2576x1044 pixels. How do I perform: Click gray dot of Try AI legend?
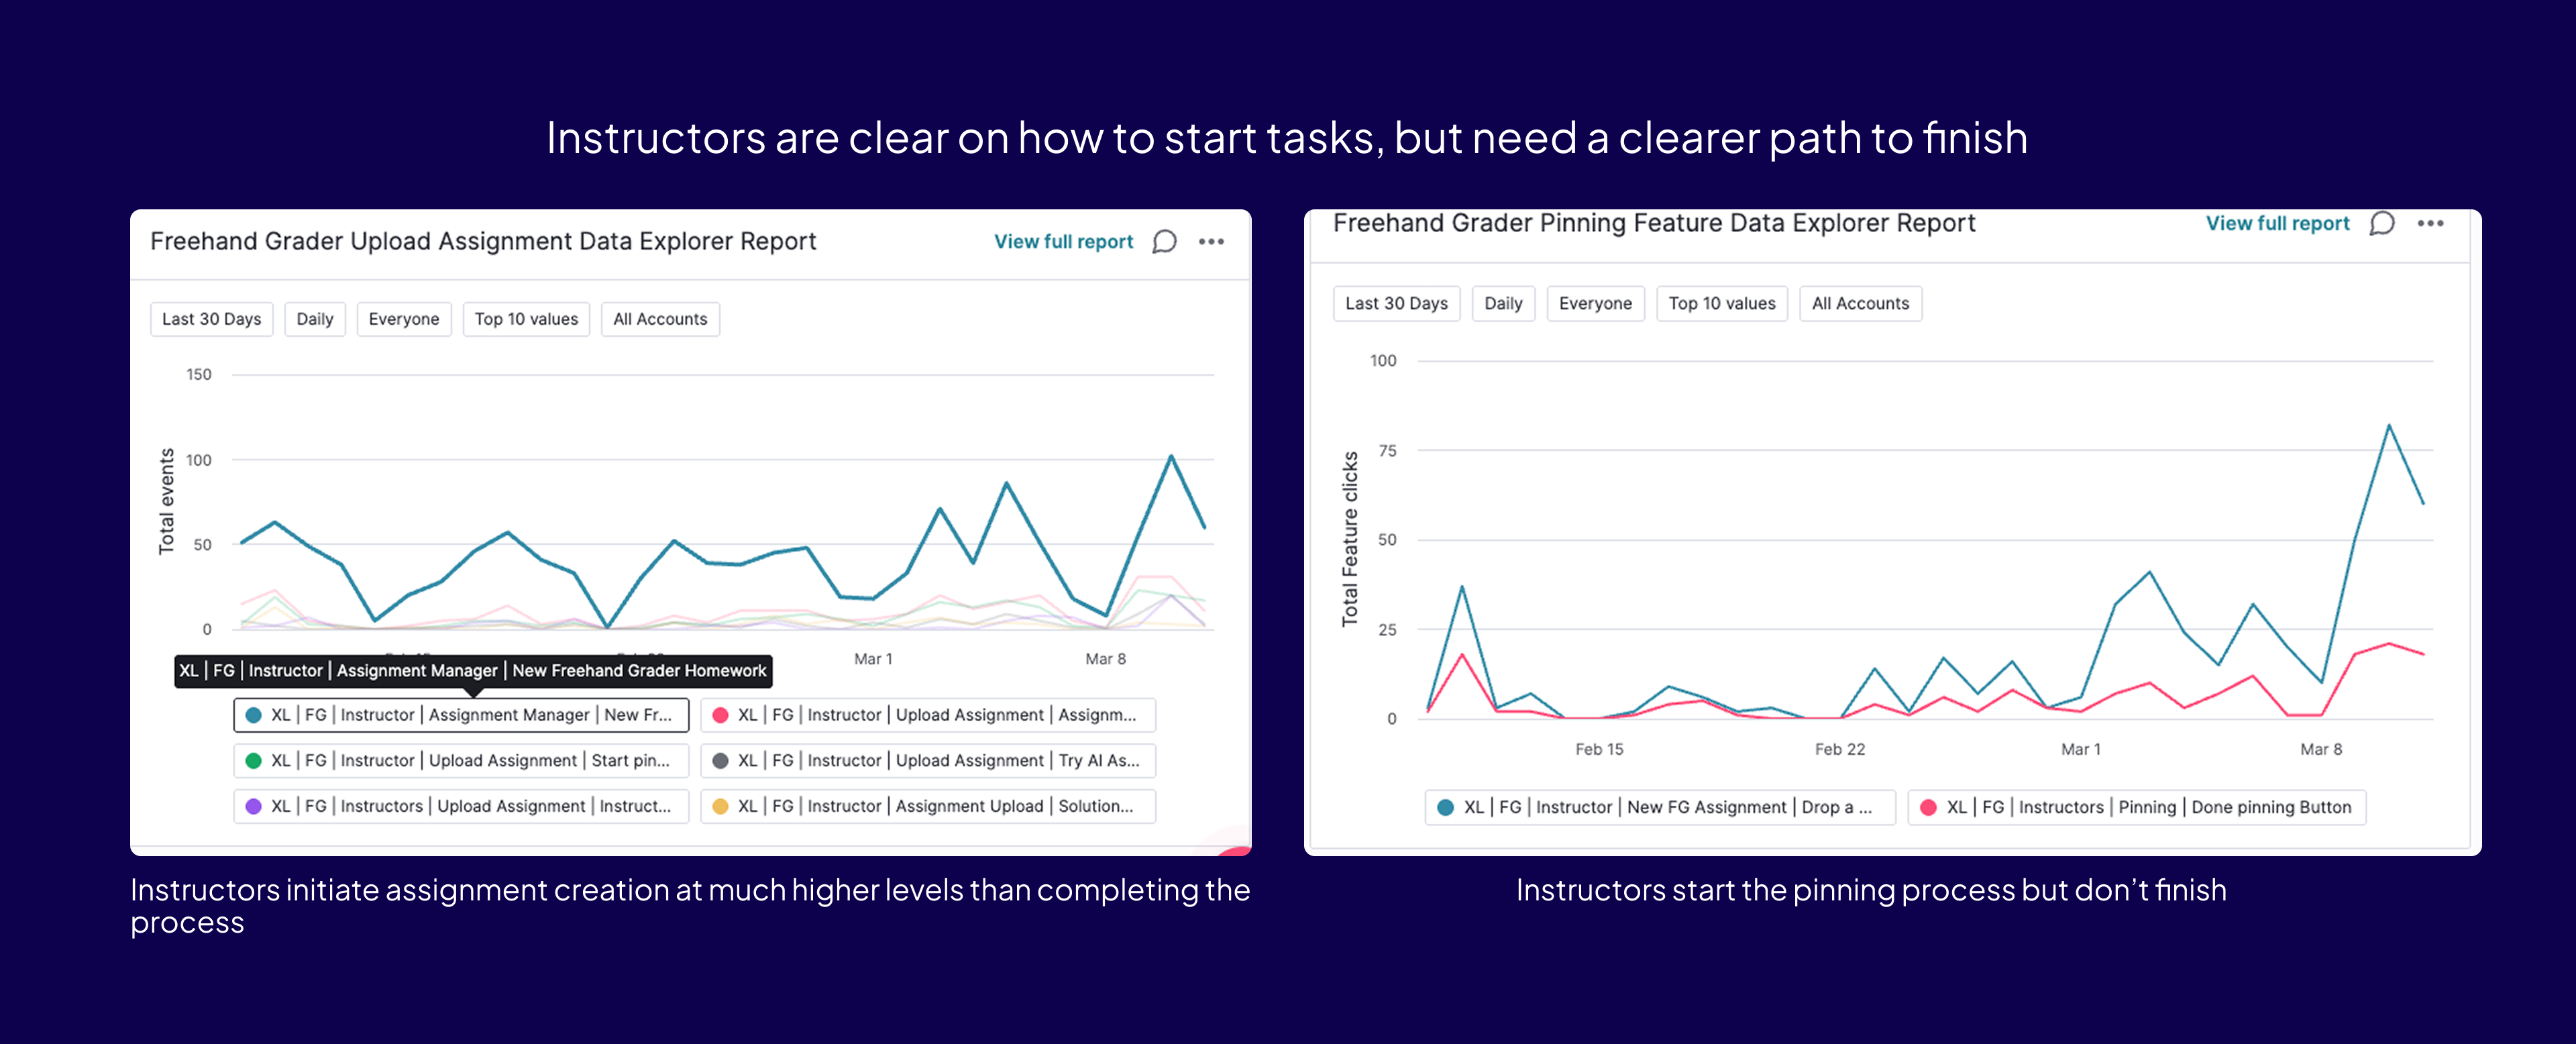pos(720,761)
